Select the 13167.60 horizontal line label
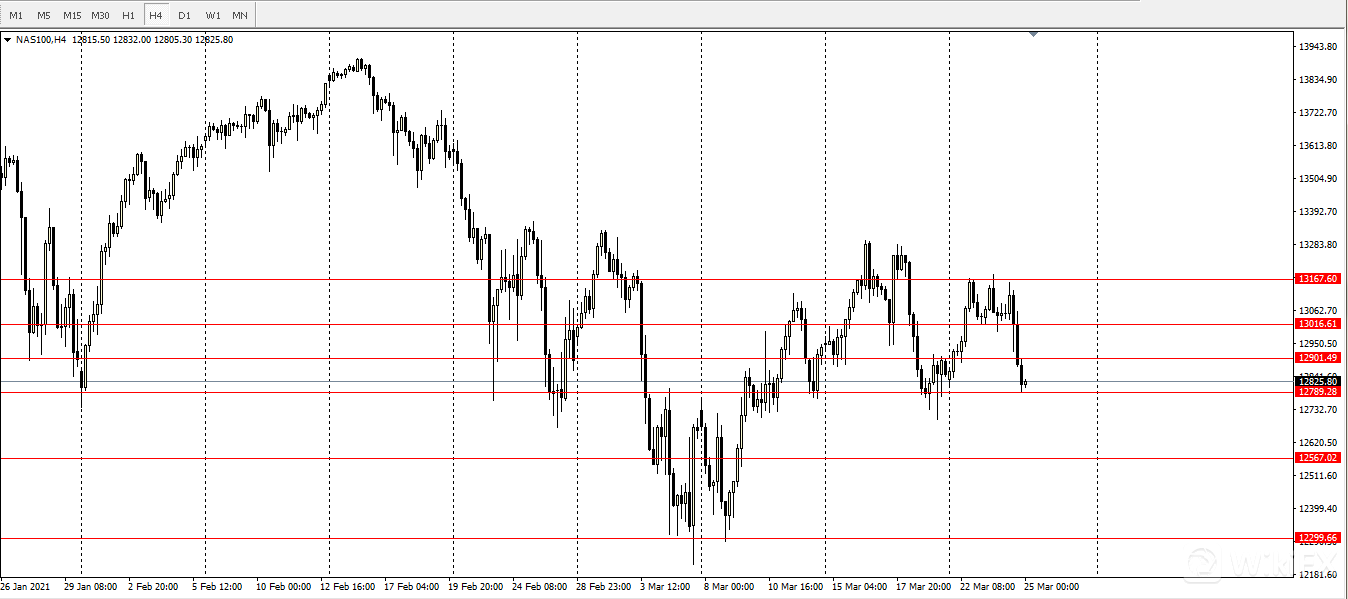The height and width of the screenshot is (599, 1348). point(1318,279)
